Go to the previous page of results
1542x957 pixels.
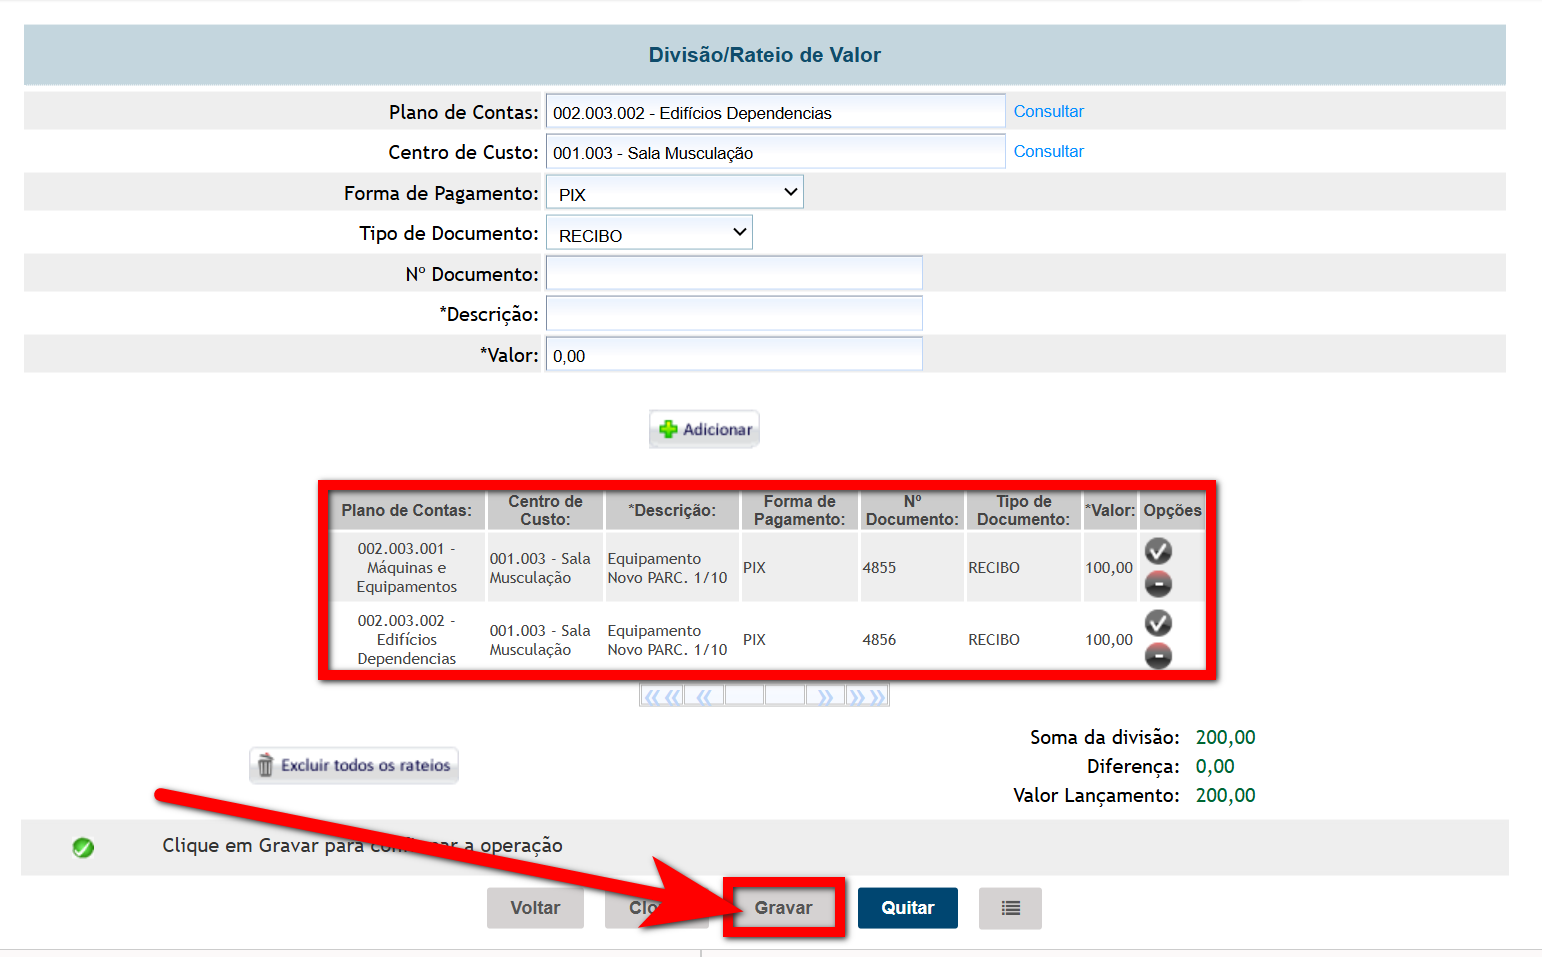(x=704, y=697)
